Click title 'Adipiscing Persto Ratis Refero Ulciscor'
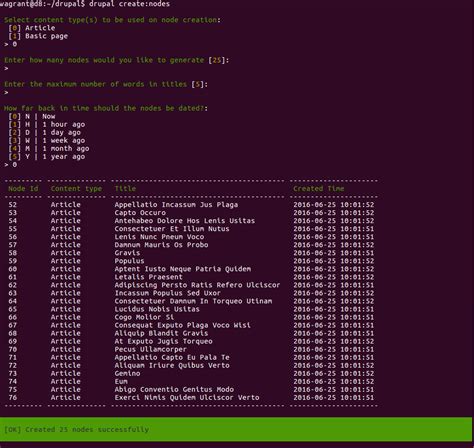The width and height of the screenshot is (474, 448). click(x=197, y=285)
